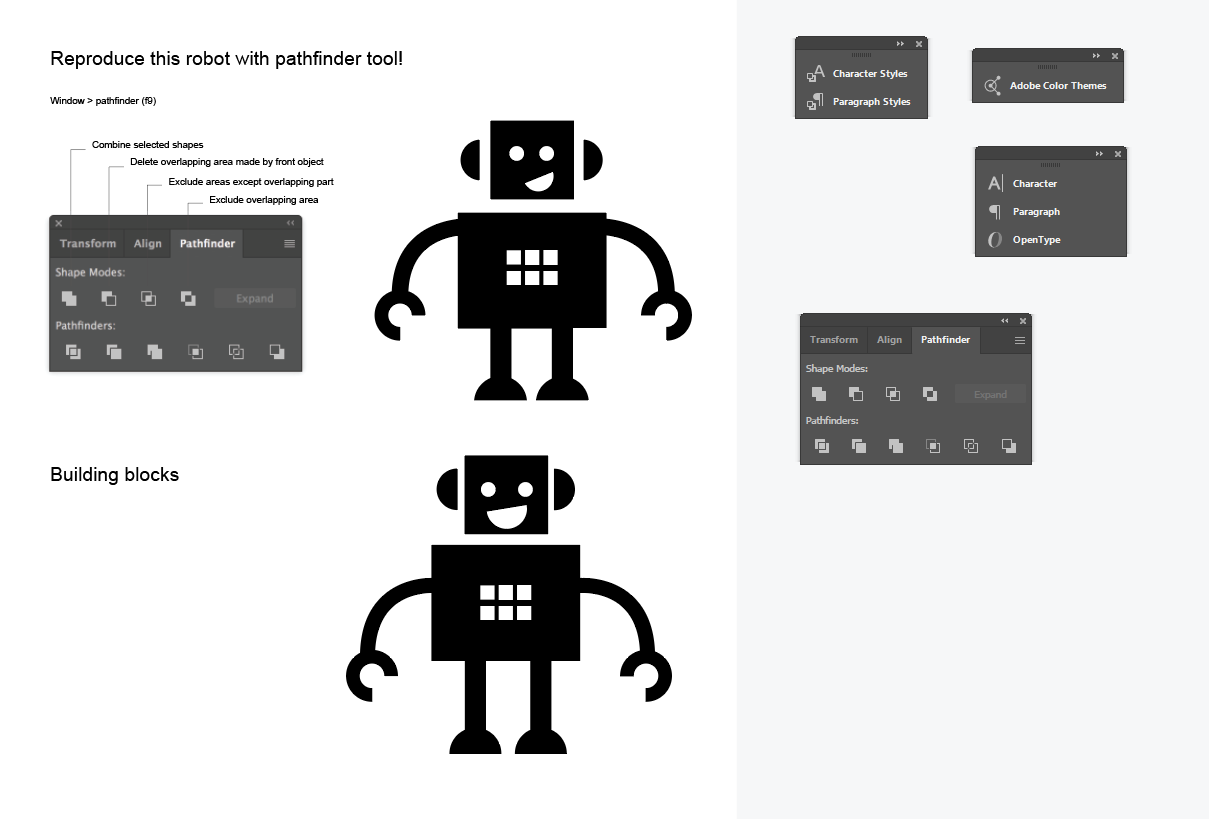
Task: Click Outline icon in annotated Pathfinder panel
Action: 236,351
